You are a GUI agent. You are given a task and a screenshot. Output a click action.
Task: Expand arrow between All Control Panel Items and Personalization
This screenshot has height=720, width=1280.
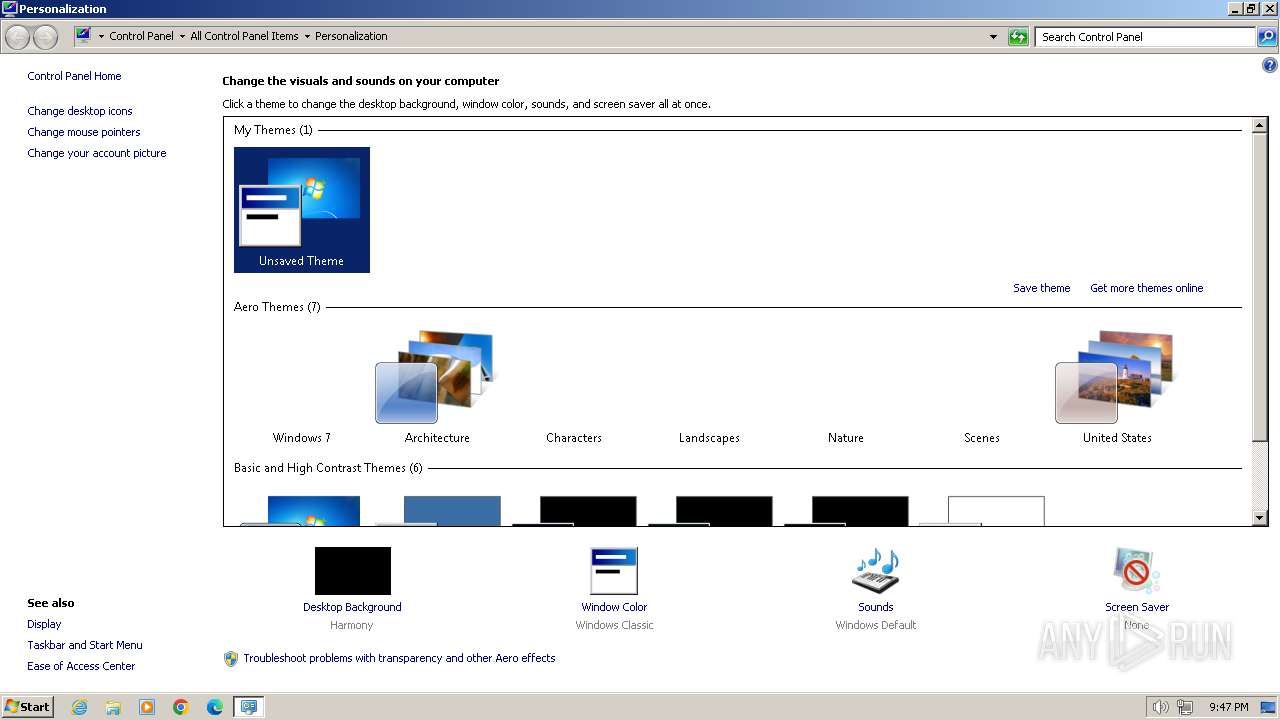click(307, 37)
